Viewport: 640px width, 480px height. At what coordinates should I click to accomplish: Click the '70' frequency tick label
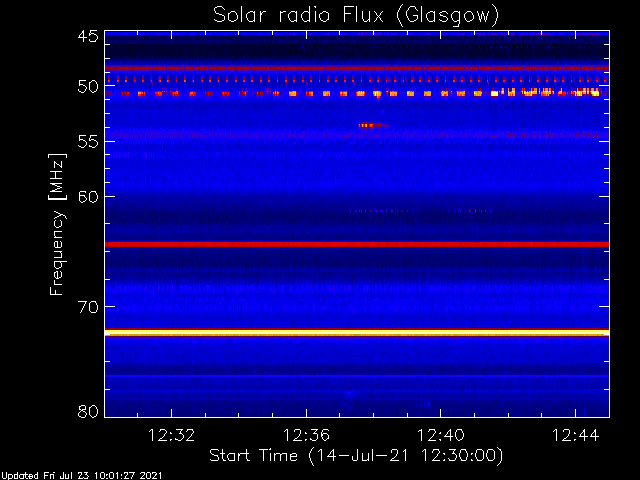pyautogui.click(x=88, y=307)
